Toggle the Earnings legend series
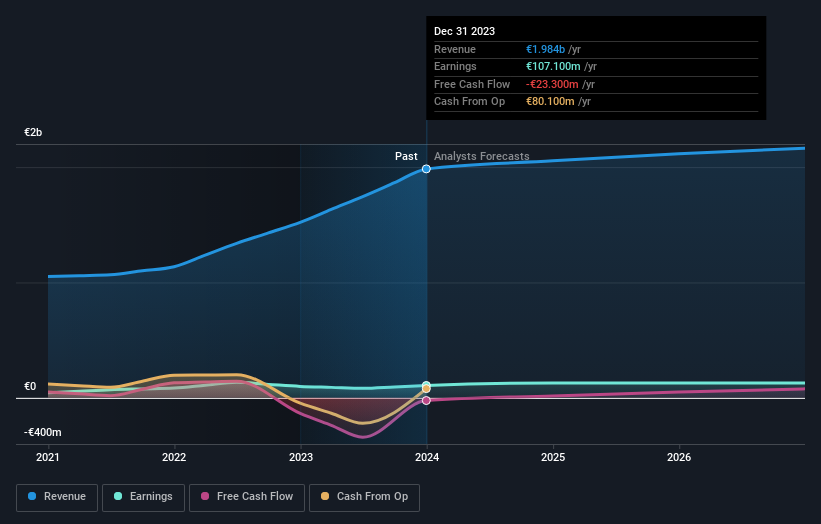This screenshot has height=524, width=821. pyautogui.click(x=143, y=497)
